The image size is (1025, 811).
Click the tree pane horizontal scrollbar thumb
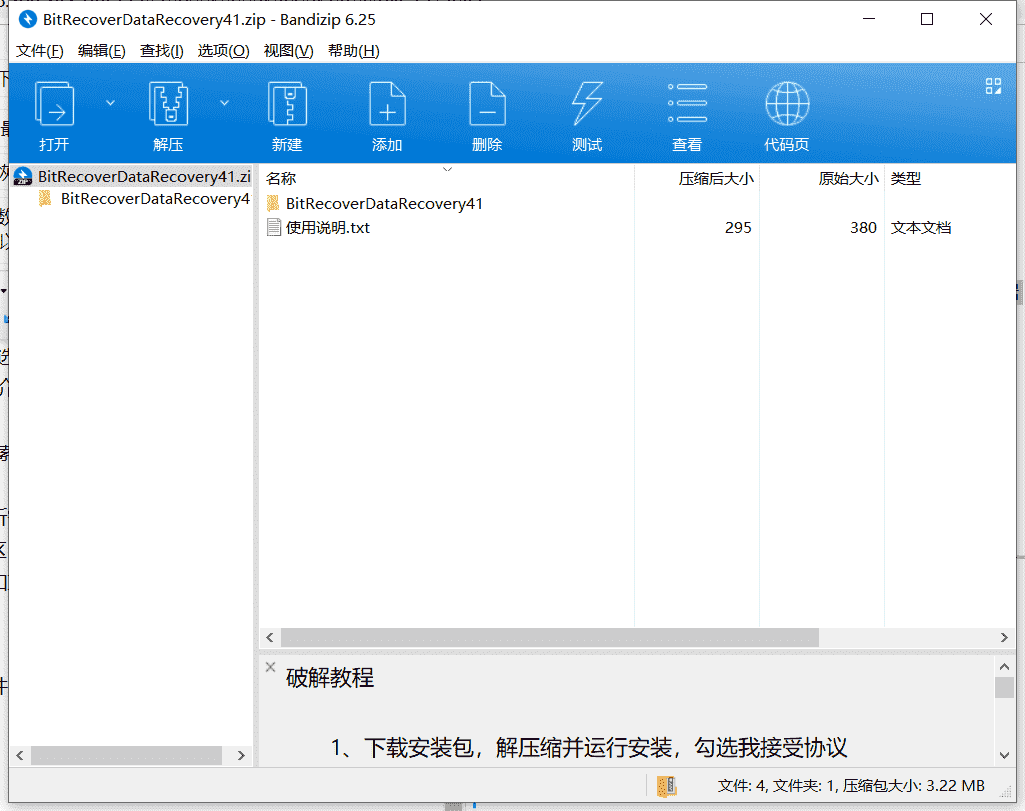(126, 755)
